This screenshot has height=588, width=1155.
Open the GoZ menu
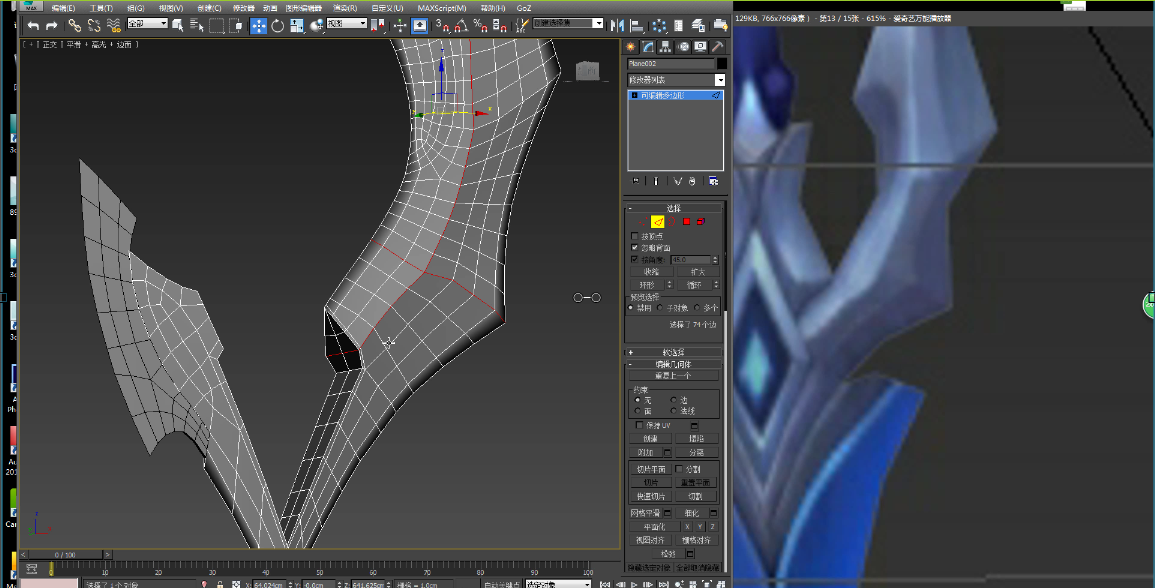pos(524,8)
